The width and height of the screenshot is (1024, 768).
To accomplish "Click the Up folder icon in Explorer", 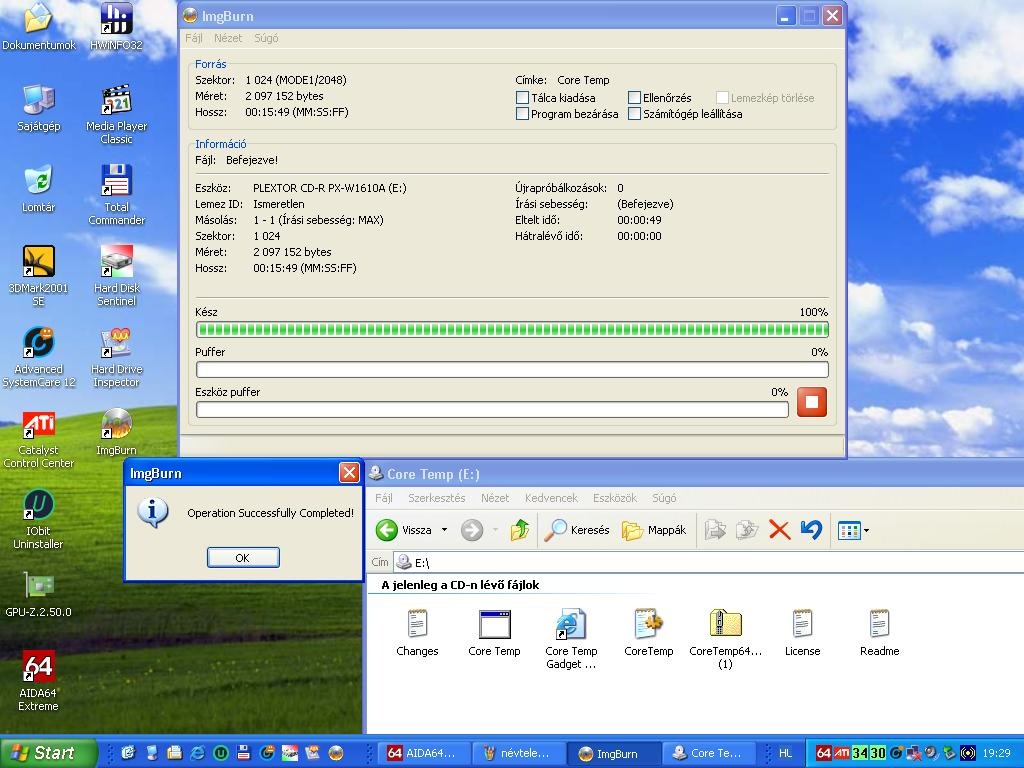I will [520, 530].
